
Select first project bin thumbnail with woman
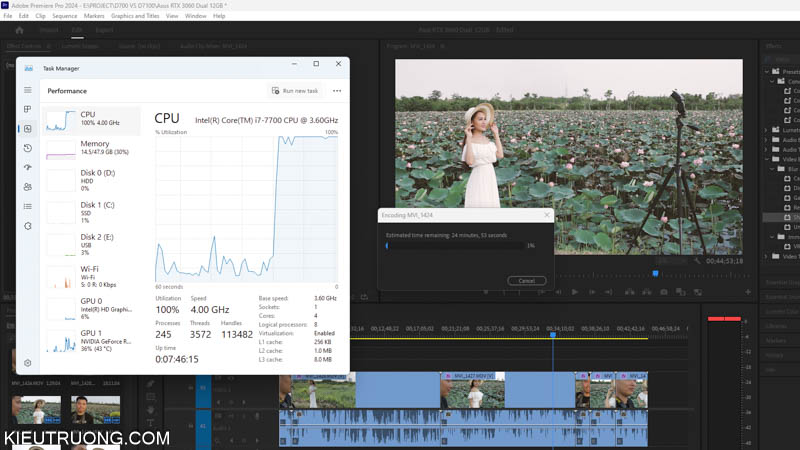tap(36, 410)
